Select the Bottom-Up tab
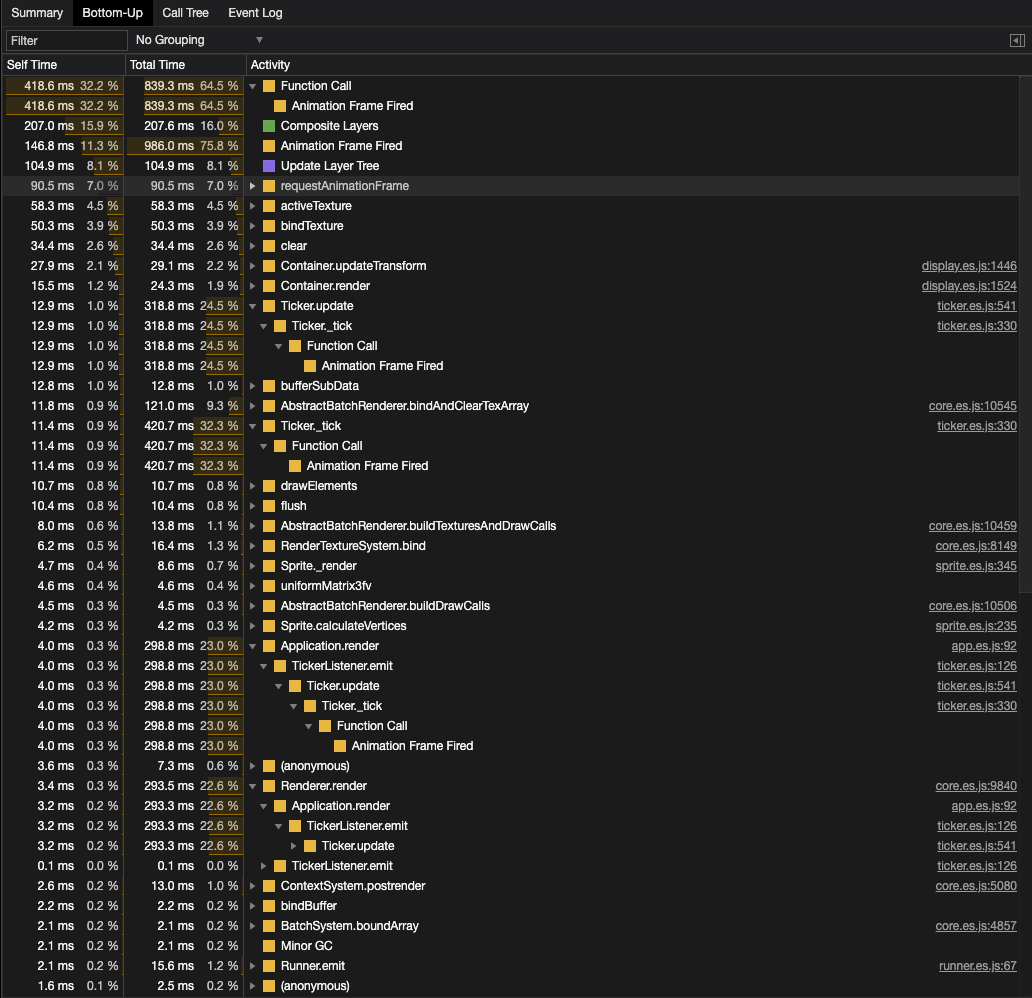Viewport: 1032px width, 998px height. coord(113,13)
